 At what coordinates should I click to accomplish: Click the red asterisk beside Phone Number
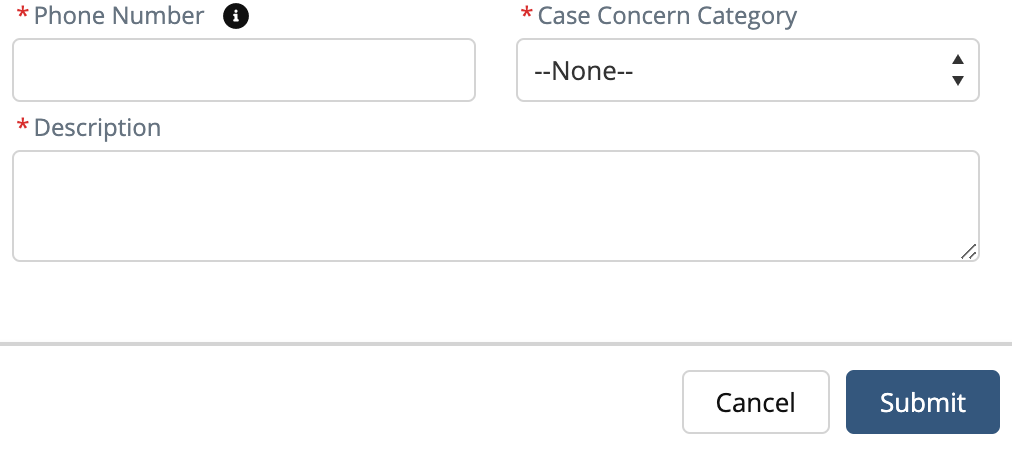click(x=22, y=17)
